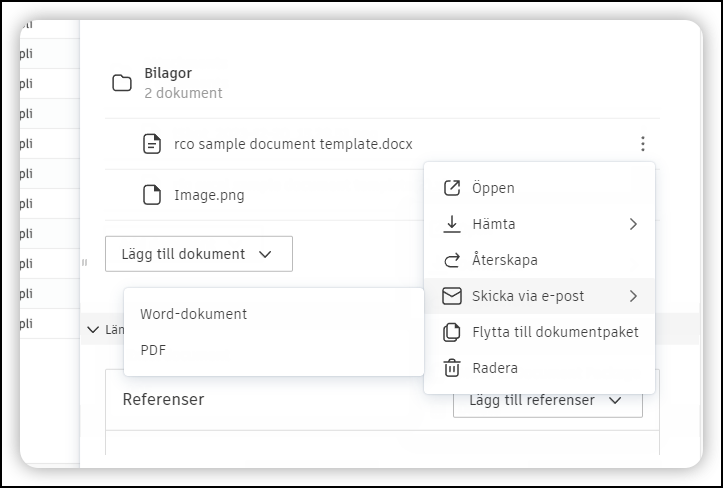Choose PDF from the dropdown list
This screenshot has height=488, width=723.
click(x=153, y=350)
